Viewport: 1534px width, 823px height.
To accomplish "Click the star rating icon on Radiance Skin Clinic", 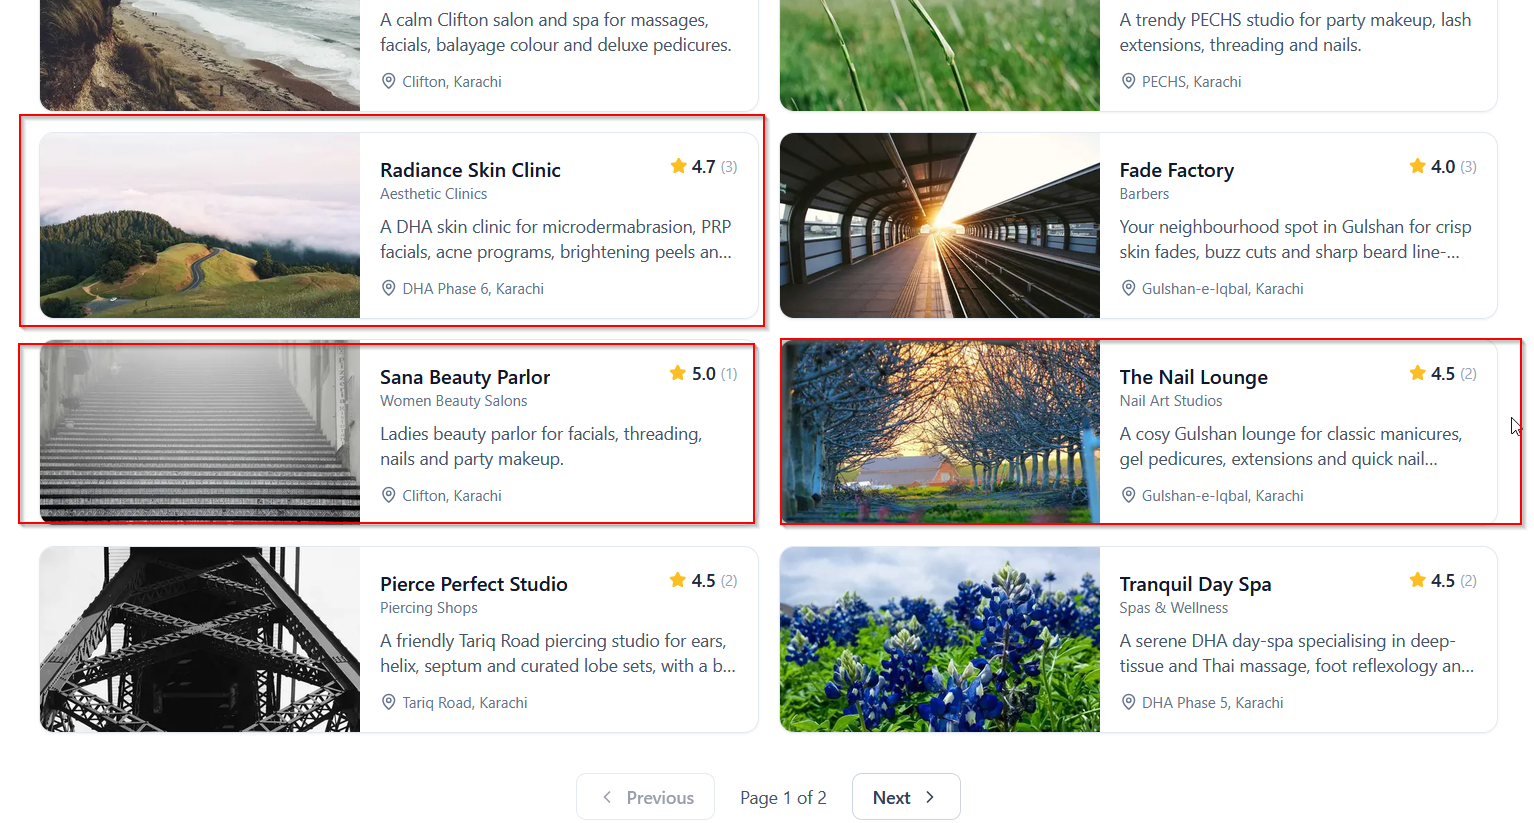I will [x=679, y=166].
